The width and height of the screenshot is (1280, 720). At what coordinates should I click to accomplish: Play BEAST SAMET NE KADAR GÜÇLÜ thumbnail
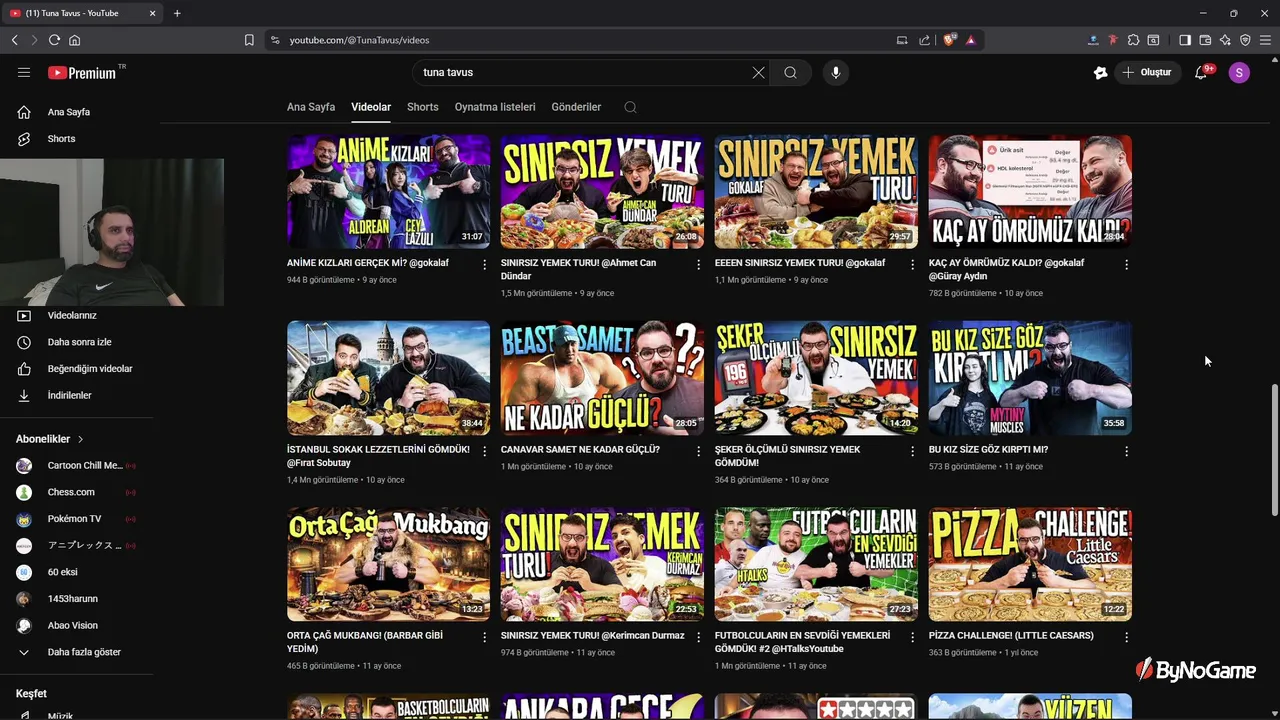tap(602, 378)
